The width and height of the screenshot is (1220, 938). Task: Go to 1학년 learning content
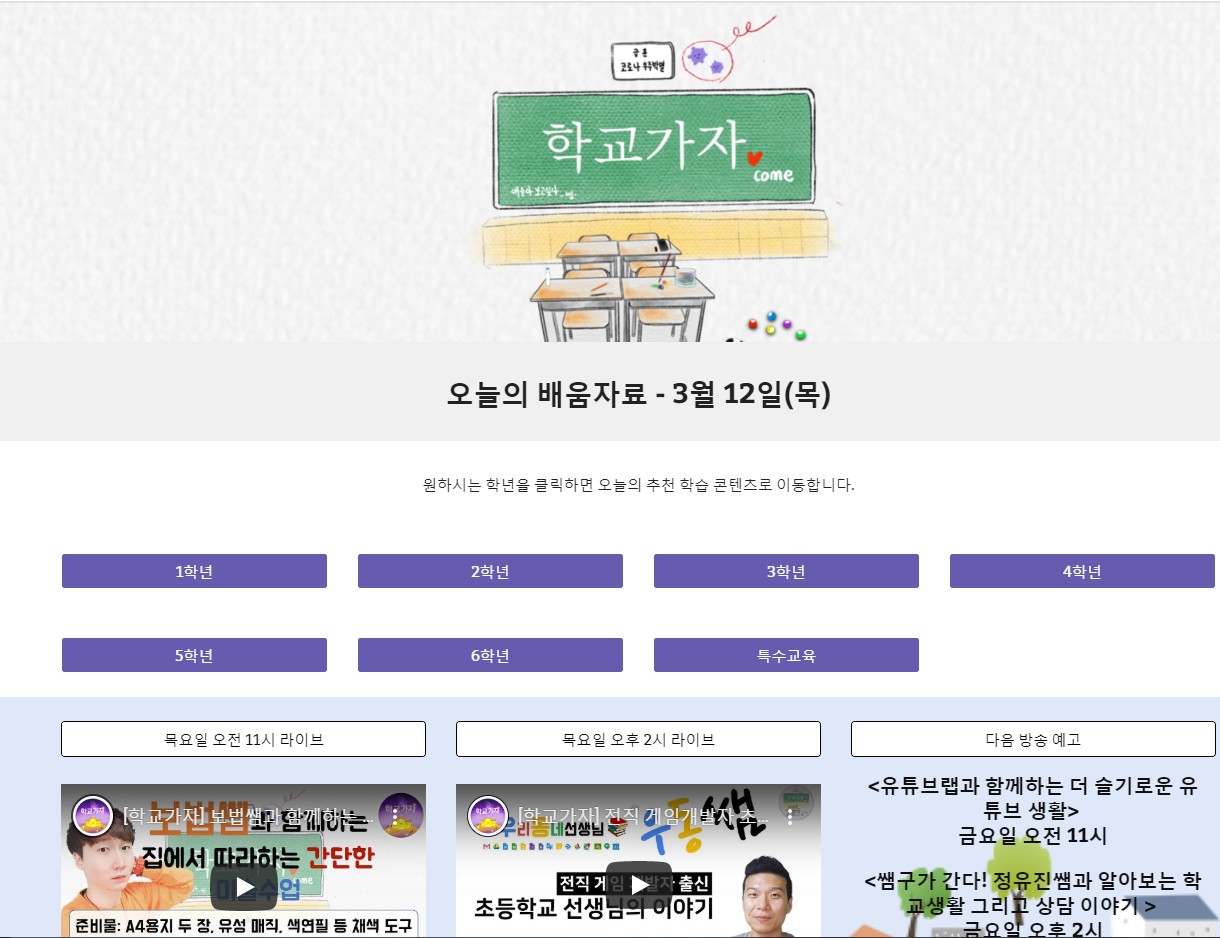coord(194,571)
